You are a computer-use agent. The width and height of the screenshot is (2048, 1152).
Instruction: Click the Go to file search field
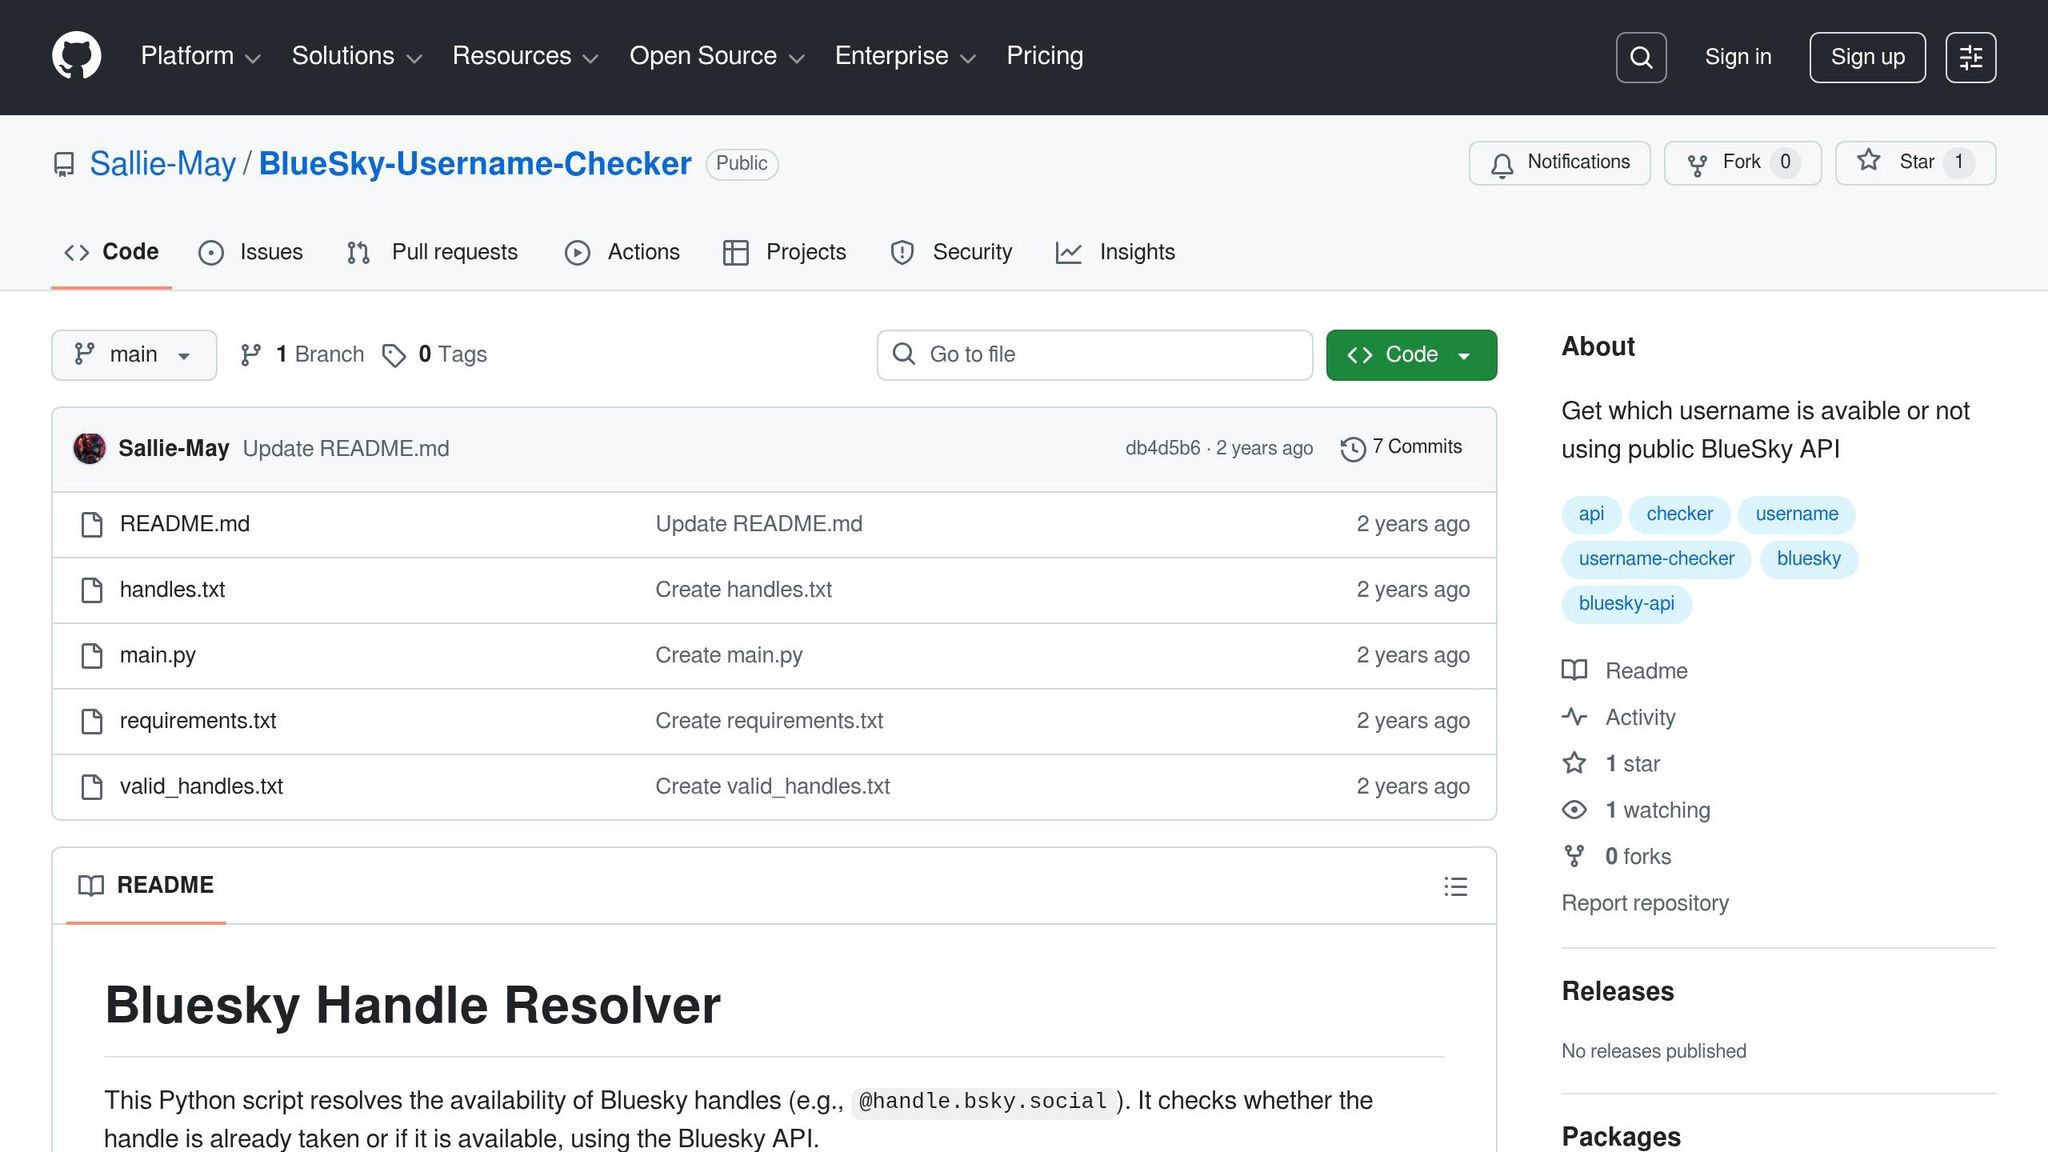click(1095, 355)
